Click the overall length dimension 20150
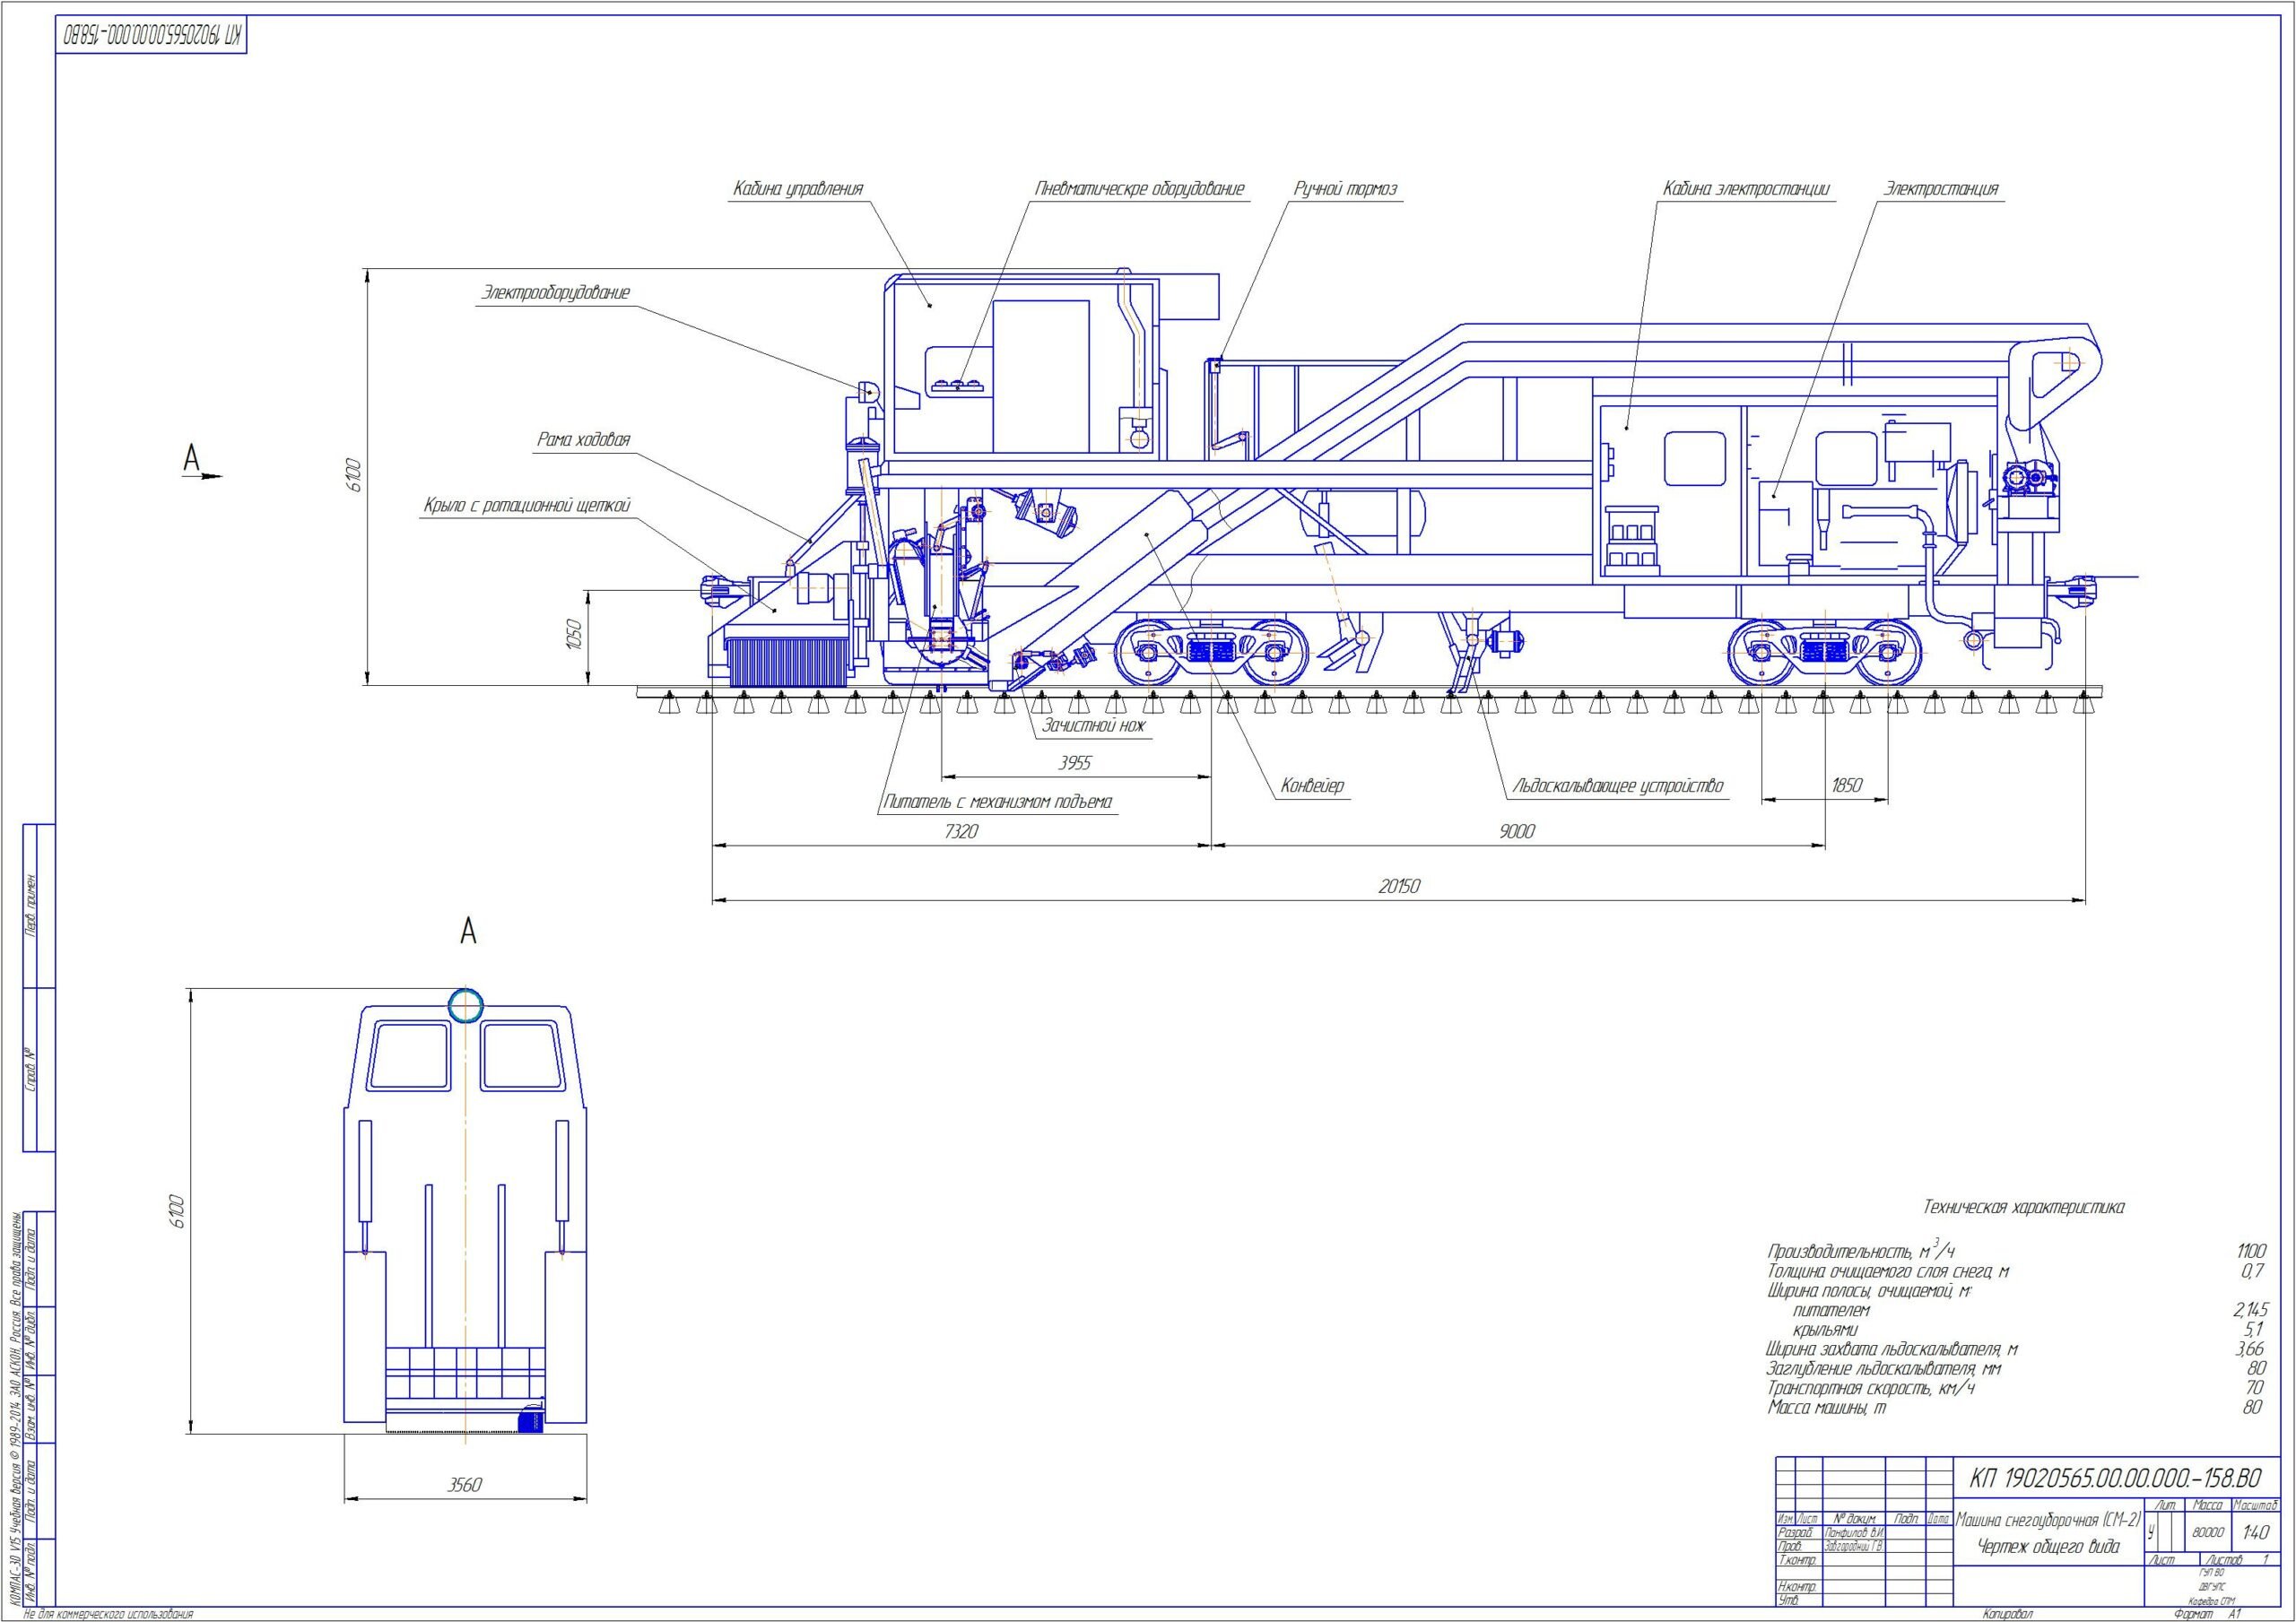Viewport: 2296px width, 1622px height. click(x=1399, y=886)
